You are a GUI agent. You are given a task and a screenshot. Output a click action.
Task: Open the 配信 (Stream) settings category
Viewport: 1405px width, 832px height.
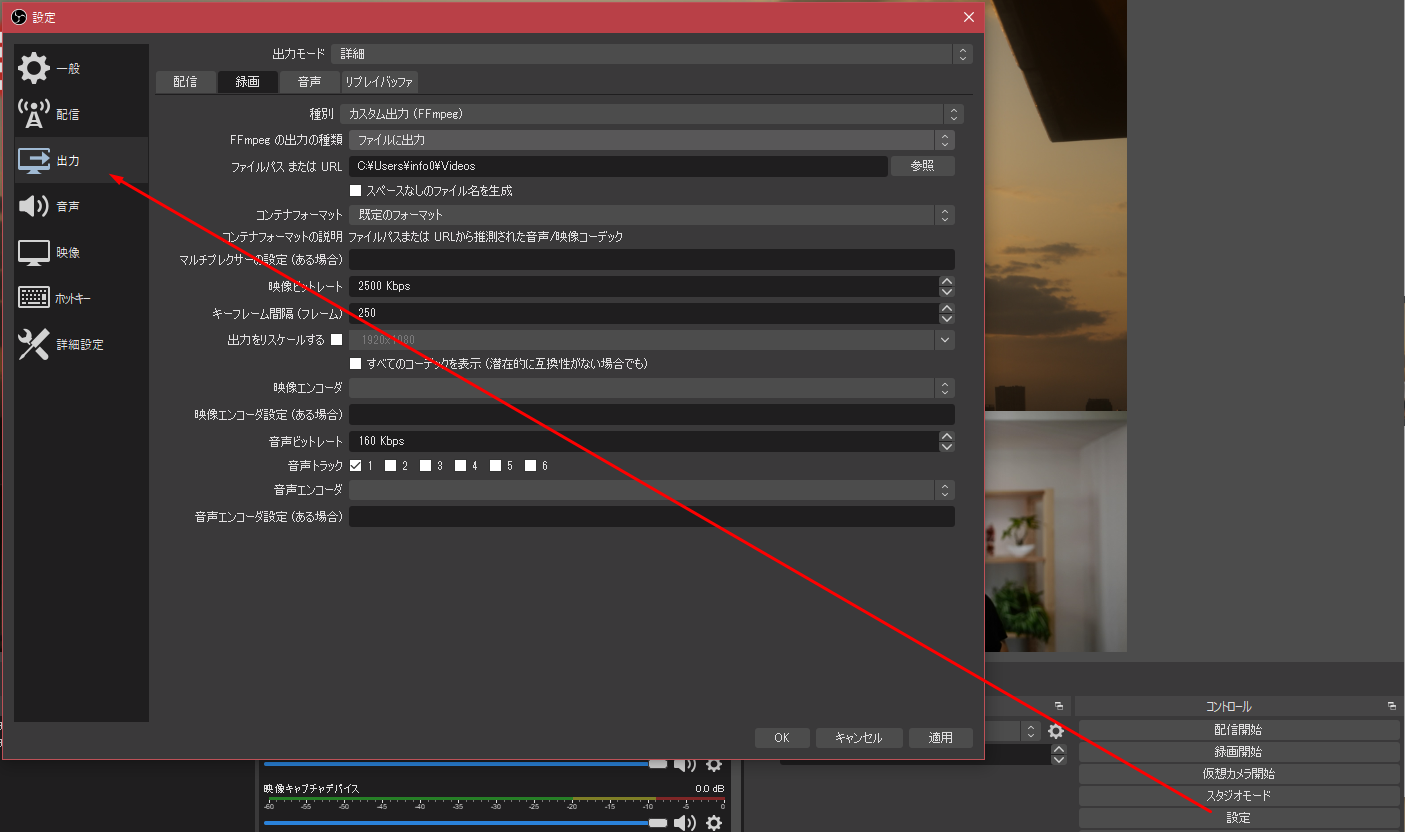click(67, 115)
